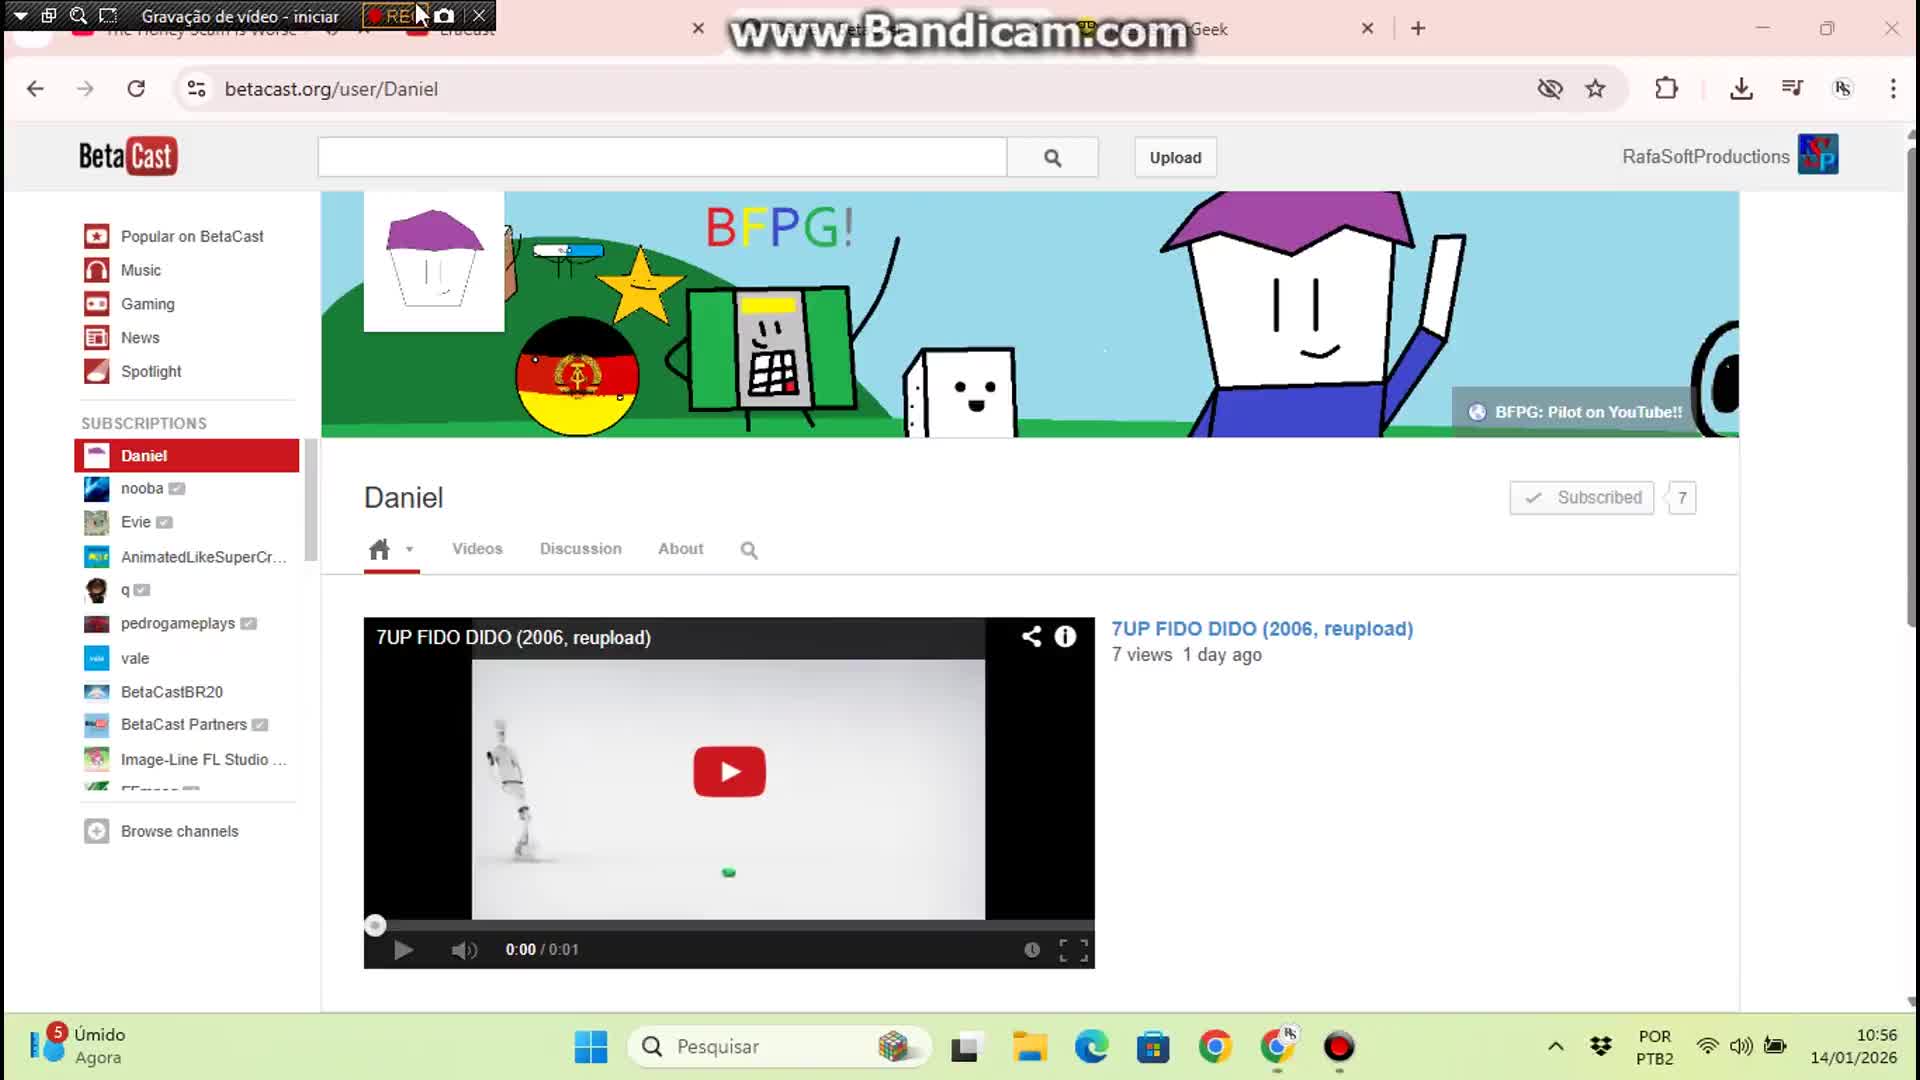
Task: Toggle the crossed-eye tracking protection icon
Action: [1550, 89]
